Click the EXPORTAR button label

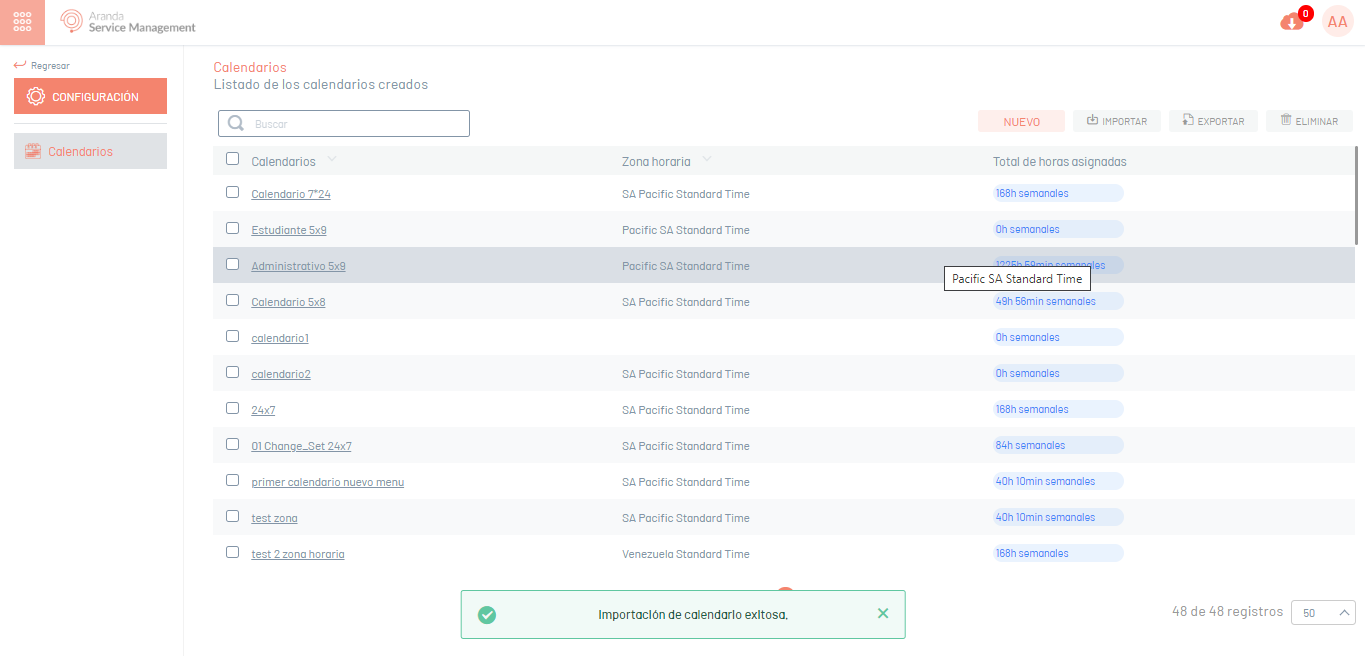pyautogui.click(x=1221, y=122)
